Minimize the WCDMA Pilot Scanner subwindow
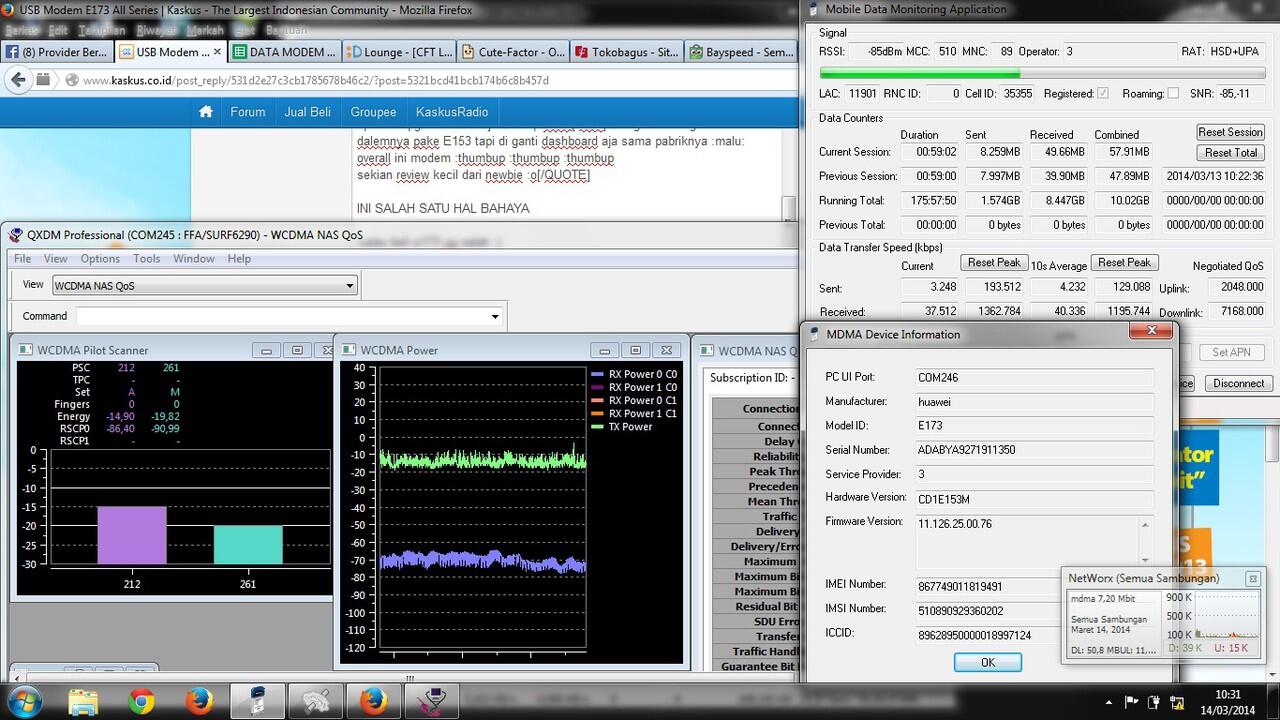This screenshot has height=720, width=1280. (266, 350)
